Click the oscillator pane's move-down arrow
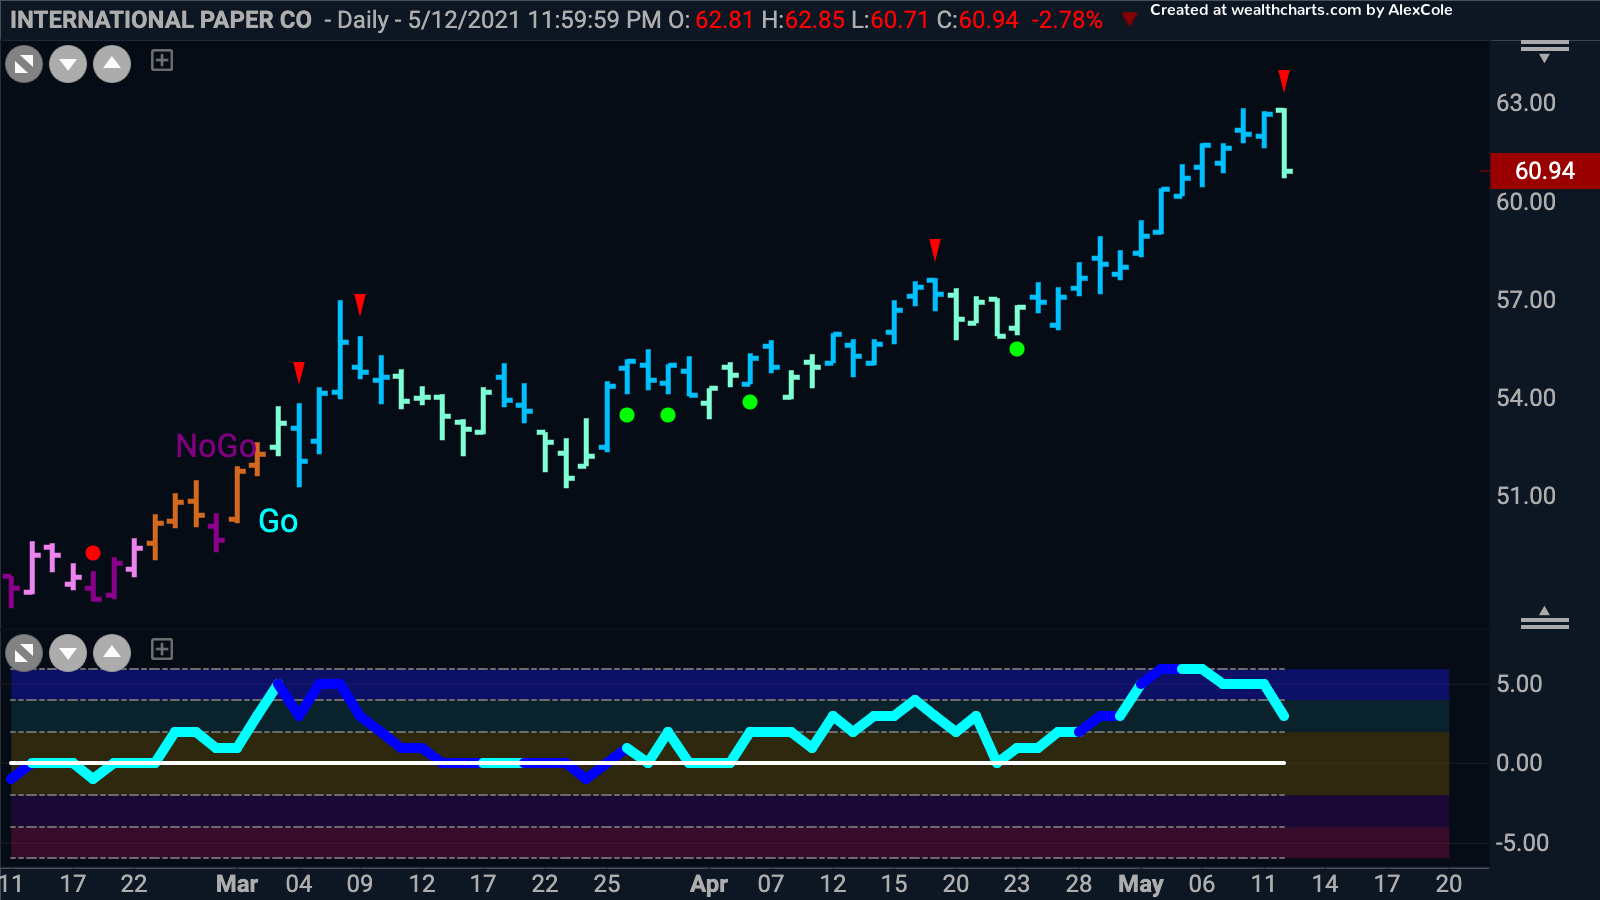This screenshot has height=900, width=1600. point(68,654)
